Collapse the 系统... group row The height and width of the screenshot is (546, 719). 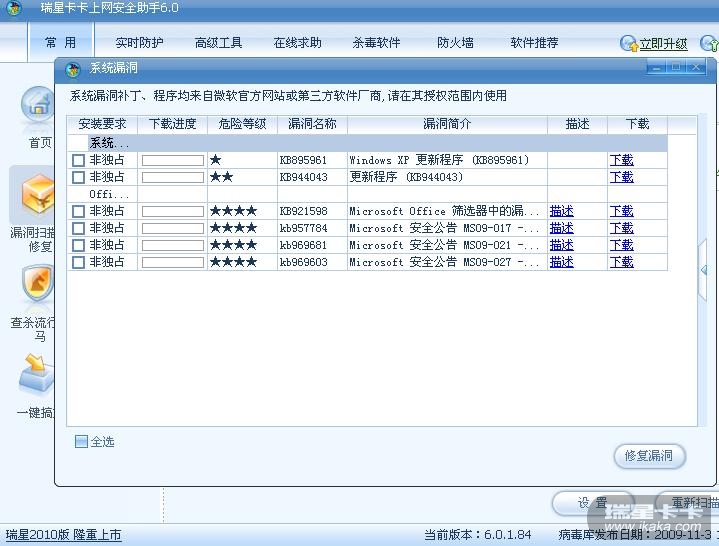click(367, 143)
